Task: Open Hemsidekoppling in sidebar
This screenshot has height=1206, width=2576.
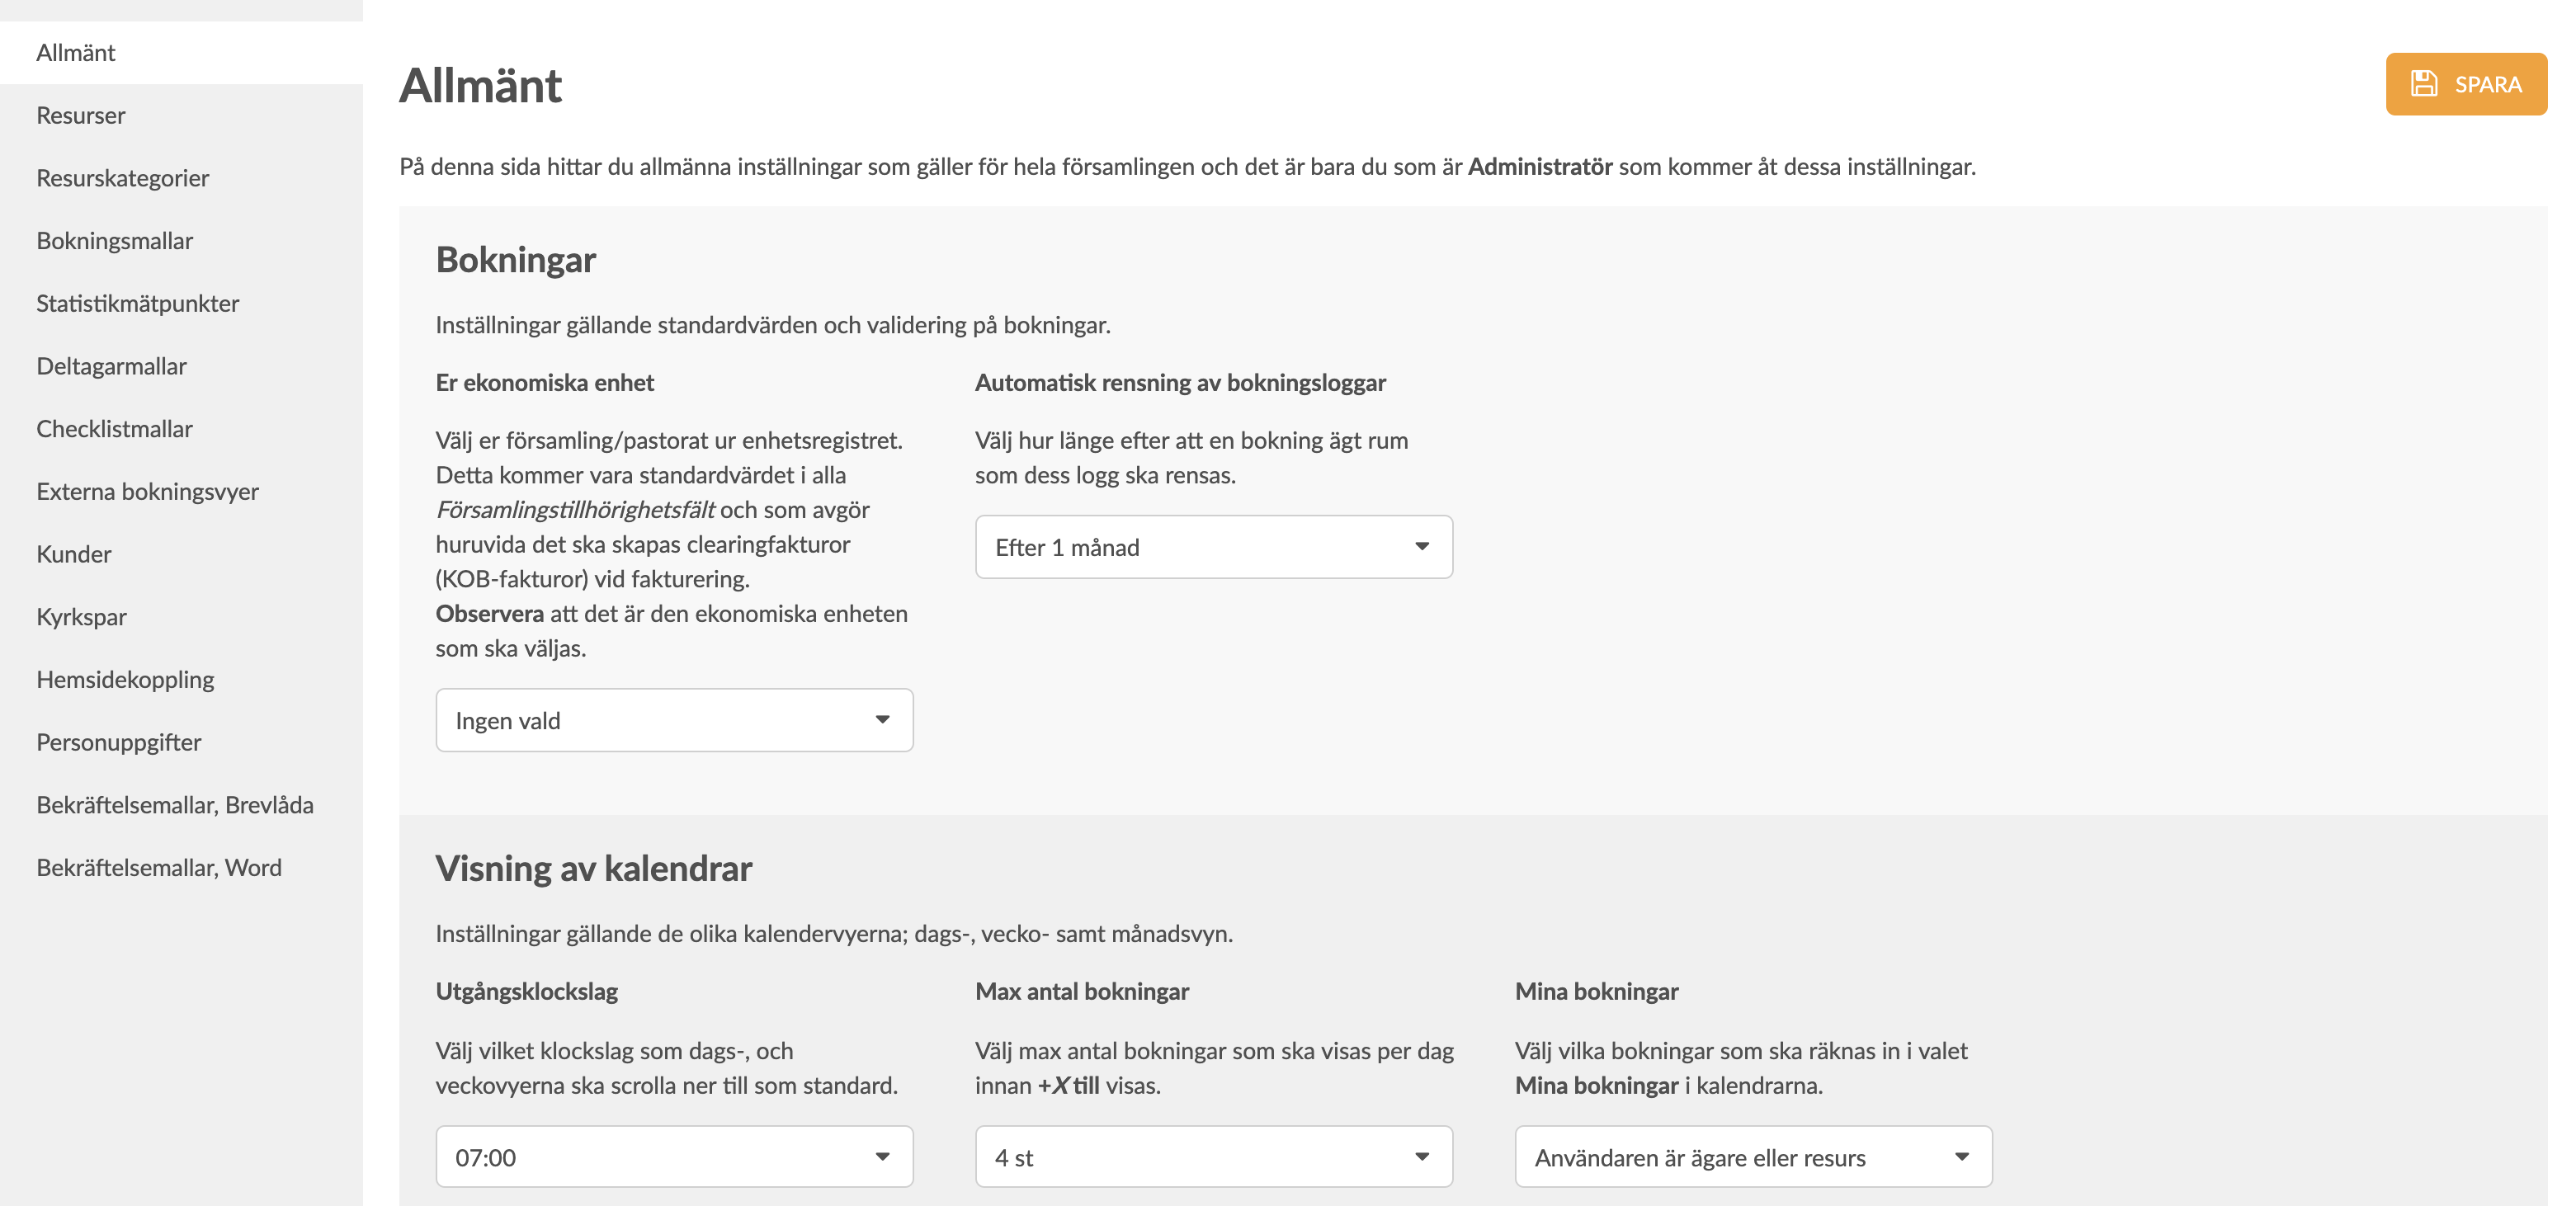Action: pyautogui.click(x=125, y=679)
